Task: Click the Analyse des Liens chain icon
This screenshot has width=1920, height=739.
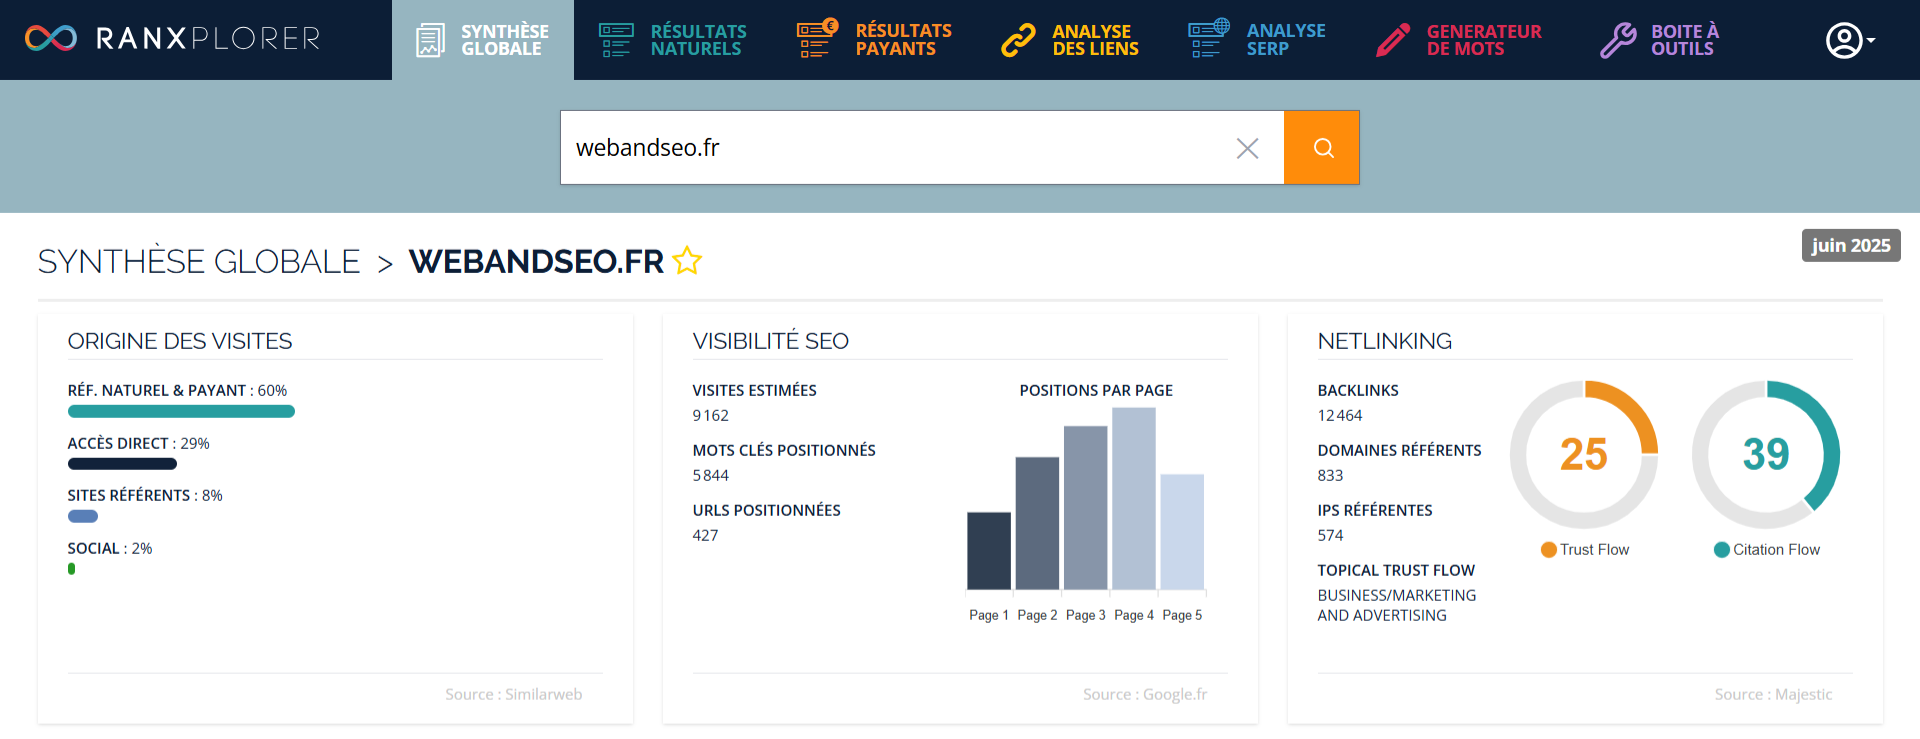Action: 1019,40
